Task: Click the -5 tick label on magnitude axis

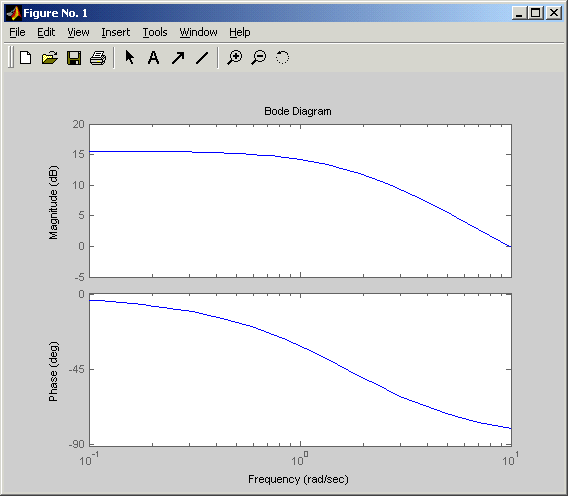Action: click(x=80, y=277)
